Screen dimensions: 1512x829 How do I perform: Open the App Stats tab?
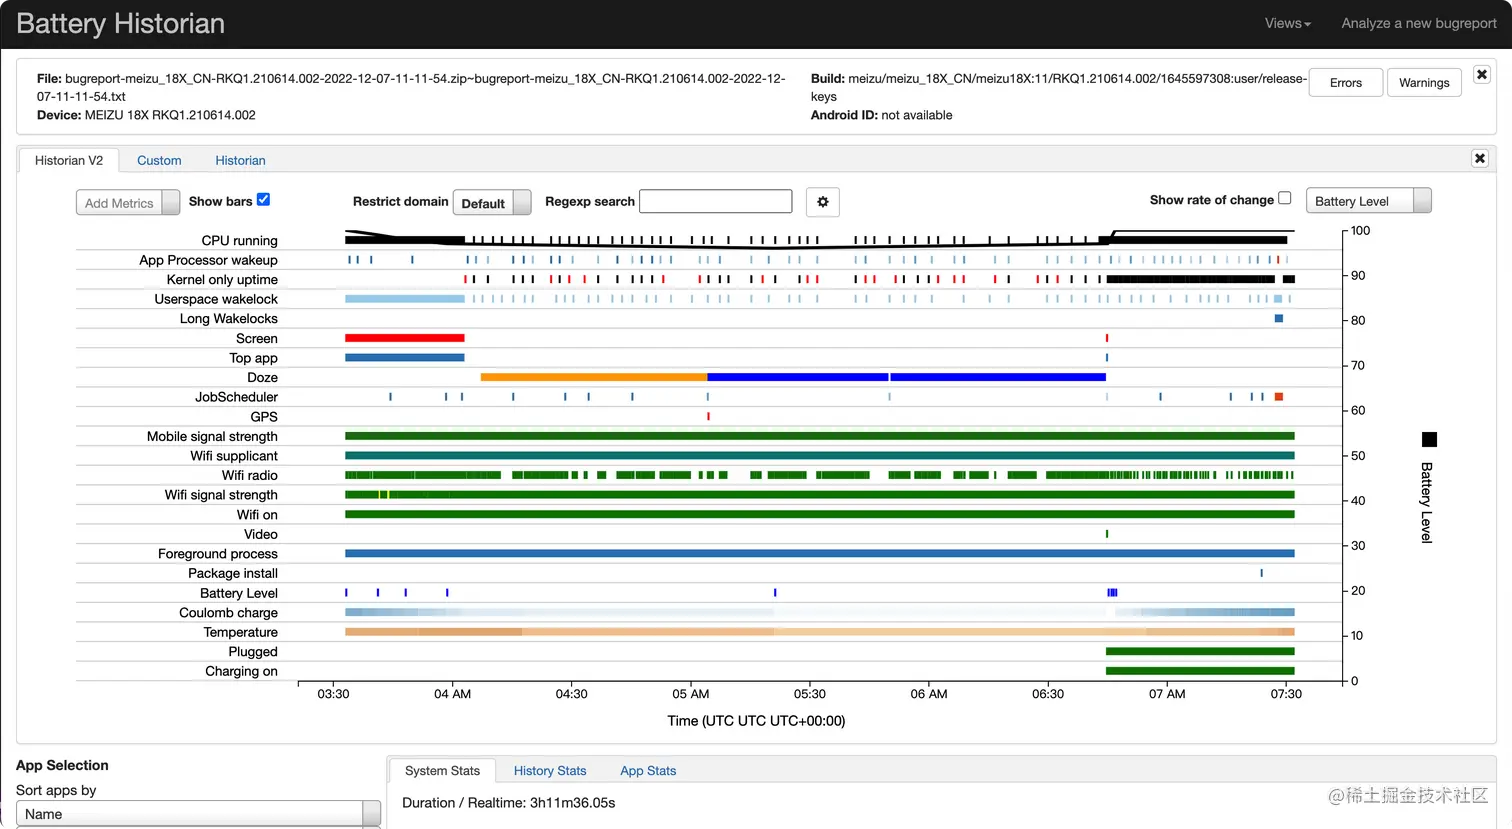click(x=648, y=771)
